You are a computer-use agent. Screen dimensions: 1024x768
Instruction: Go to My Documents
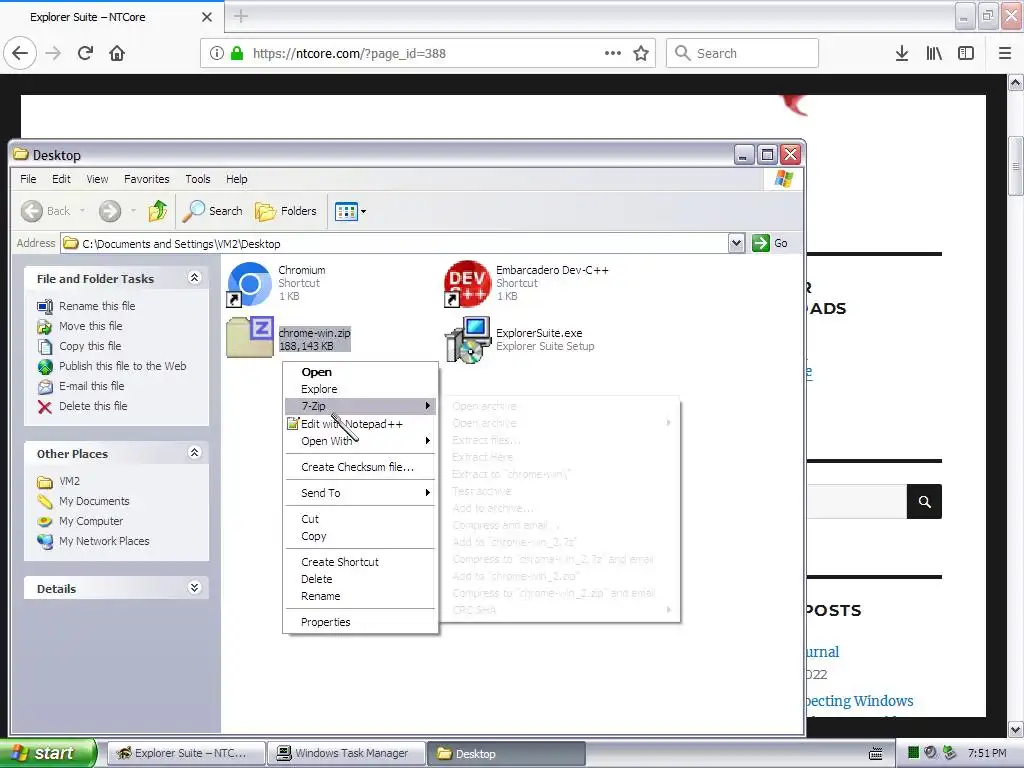coord(93,501)
